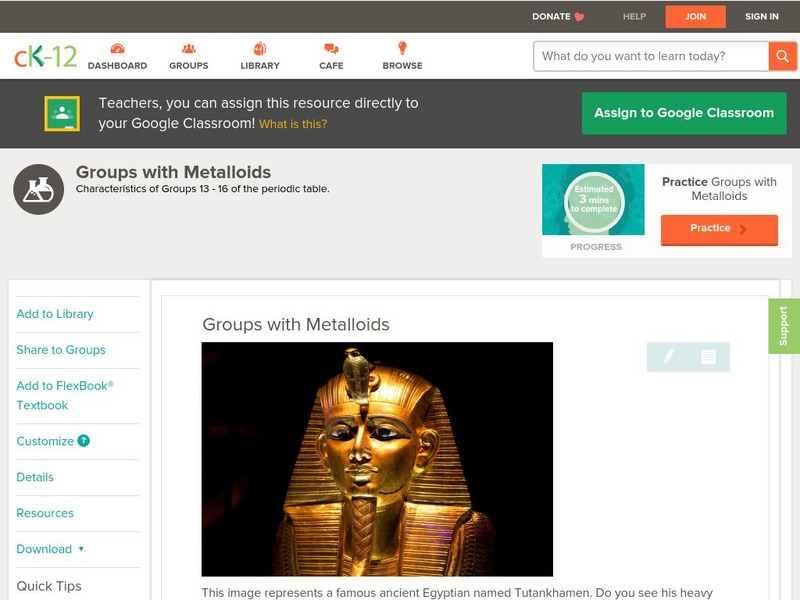Open the Resources link
This screenshot has height=600, width=800.
(45, 513)
